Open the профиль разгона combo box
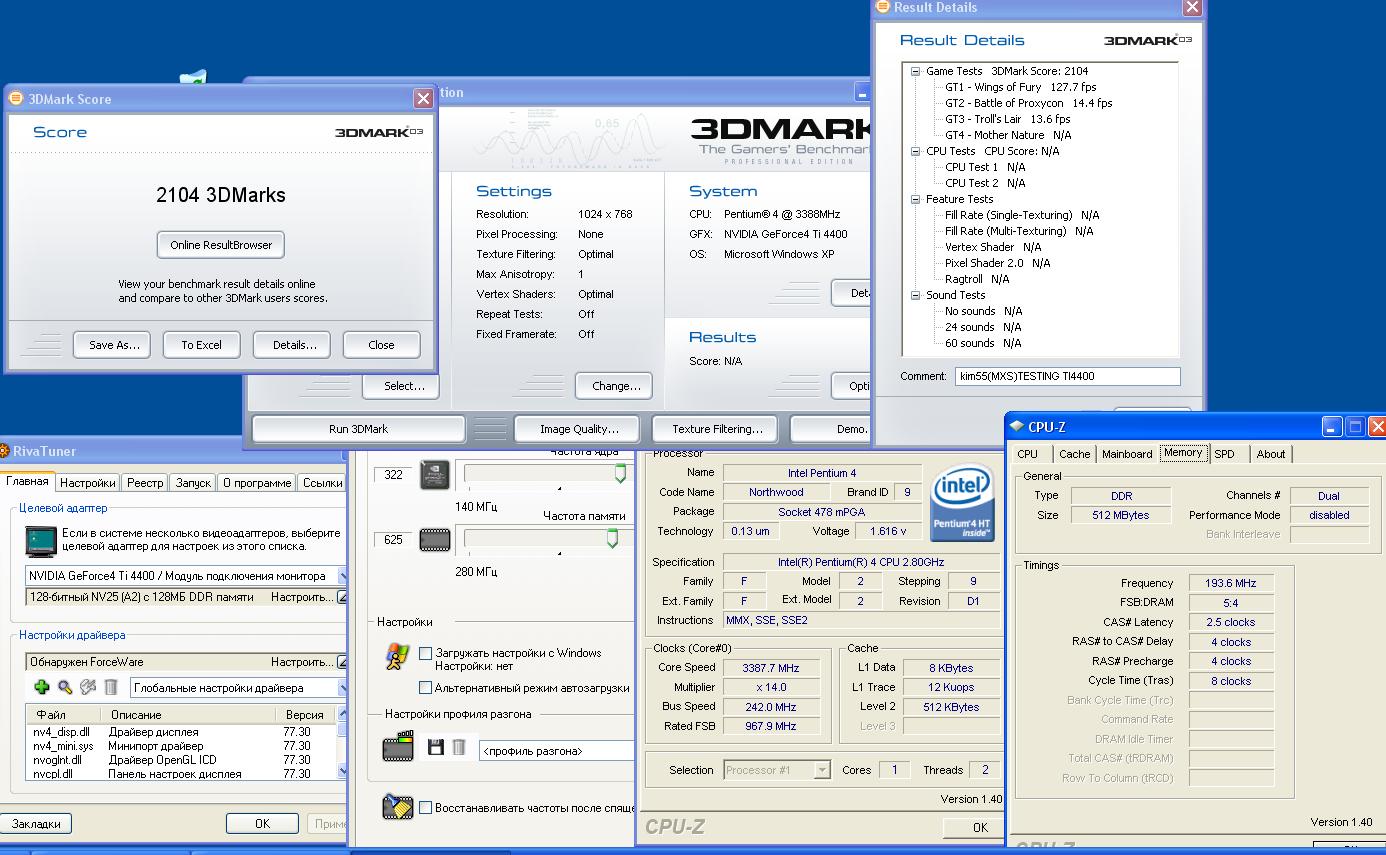 click(x=556, y=750)
